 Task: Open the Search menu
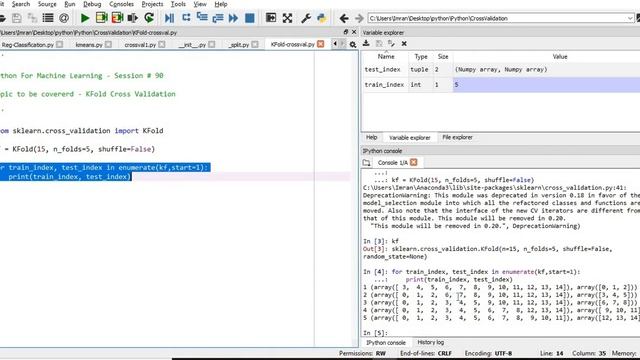[x=21, y=4]
